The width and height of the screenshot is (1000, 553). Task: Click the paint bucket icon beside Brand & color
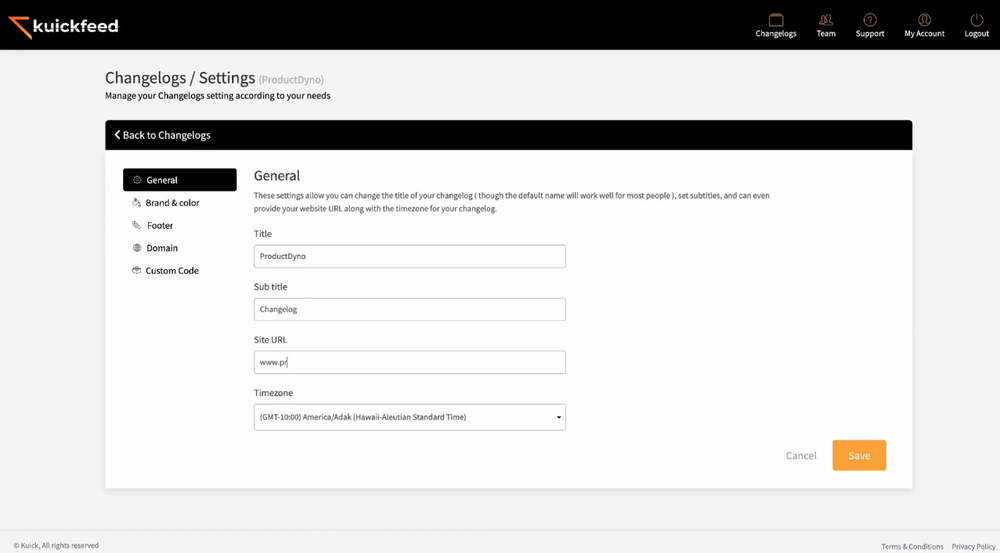[136, 202]
